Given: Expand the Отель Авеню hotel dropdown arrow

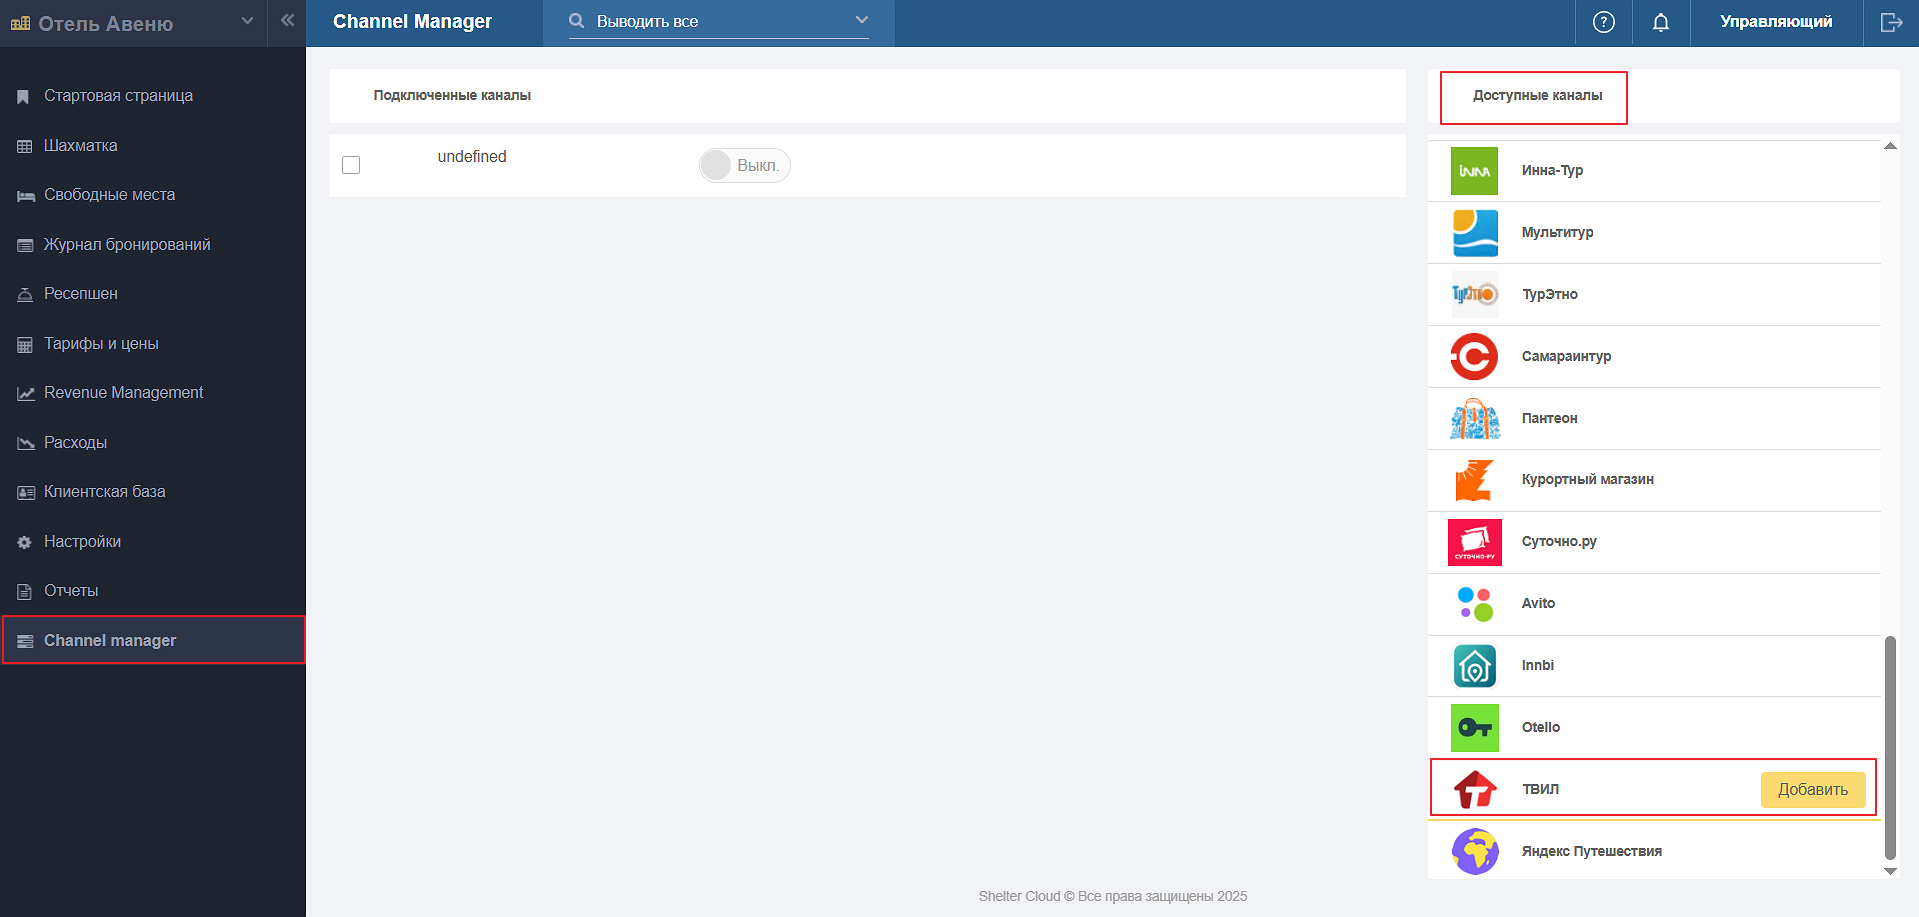Looking at the screenshot, I should coord(247,21).
